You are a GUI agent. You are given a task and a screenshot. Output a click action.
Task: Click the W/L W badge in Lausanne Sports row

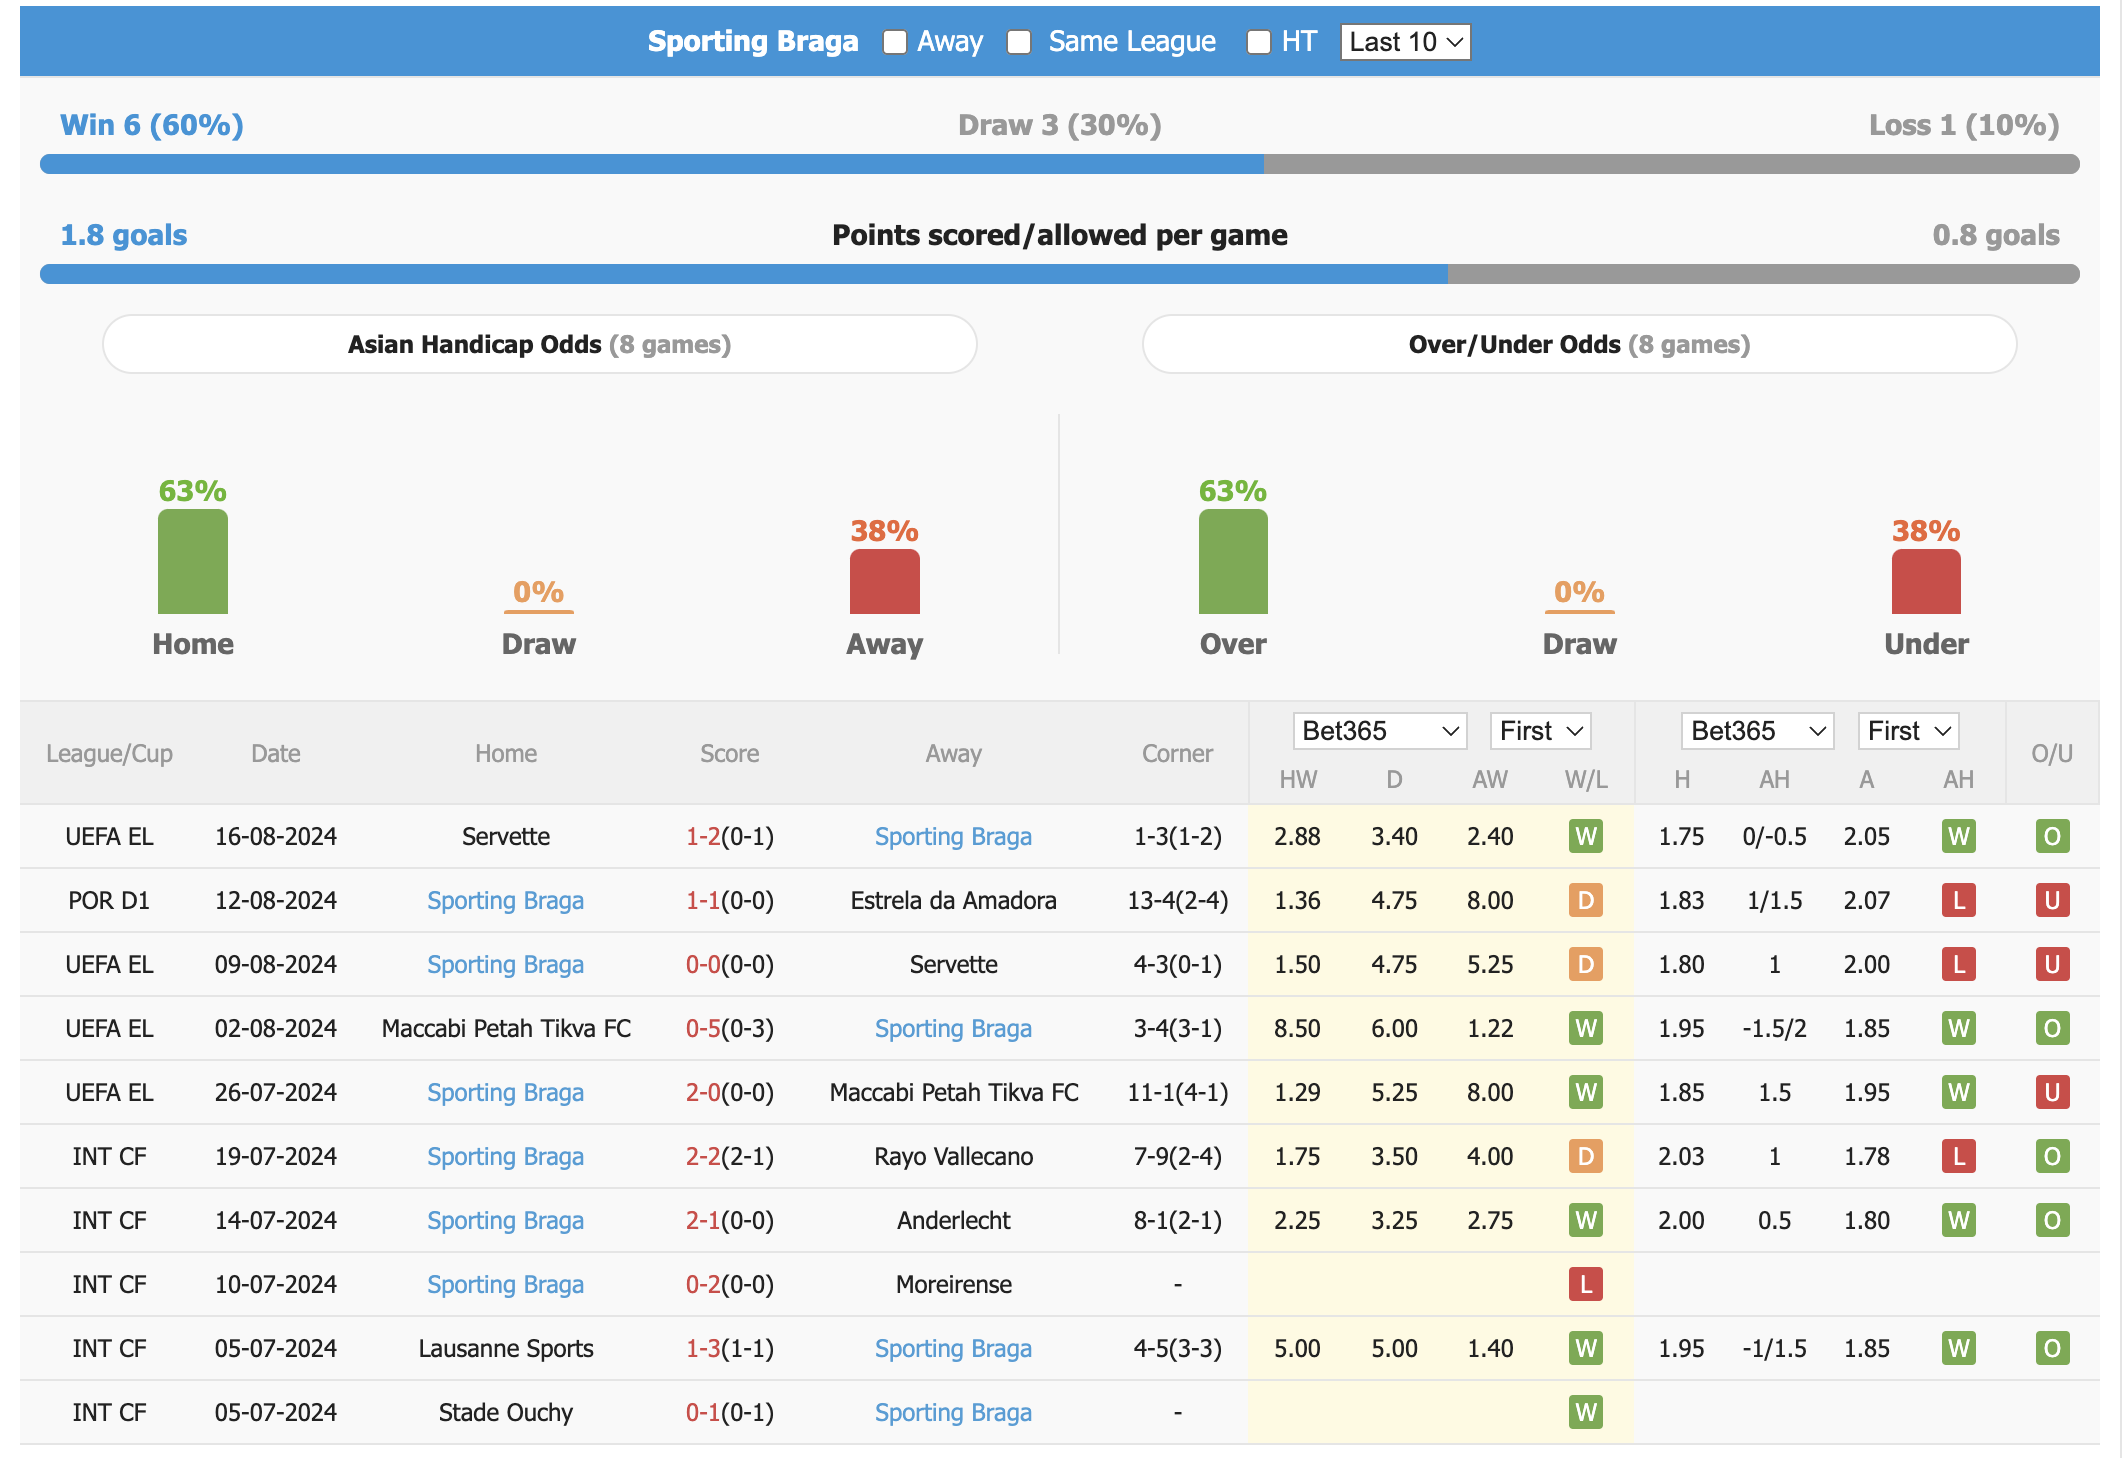(x=1586, y=1348)
